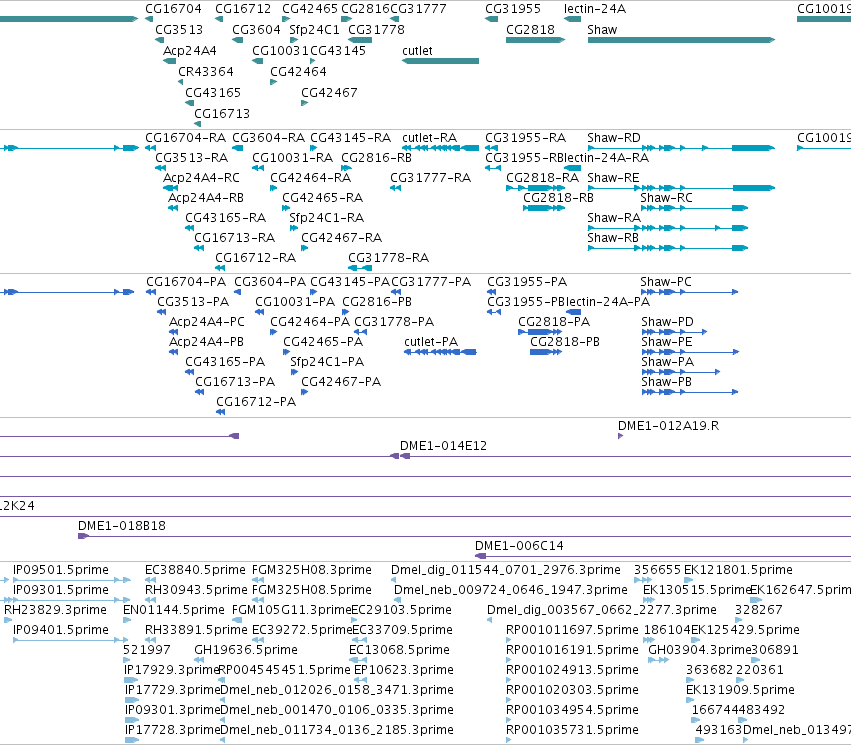Select the EC38840.5prime EST label
The height and width of the screenshot is (745, 851).
pyautogui.click(x=195, y=570)
